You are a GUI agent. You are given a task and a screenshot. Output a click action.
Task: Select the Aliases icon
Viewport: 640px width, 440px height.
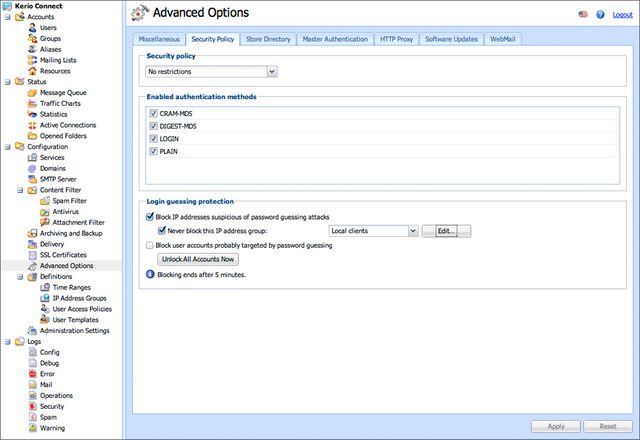[x=33, y=49]
